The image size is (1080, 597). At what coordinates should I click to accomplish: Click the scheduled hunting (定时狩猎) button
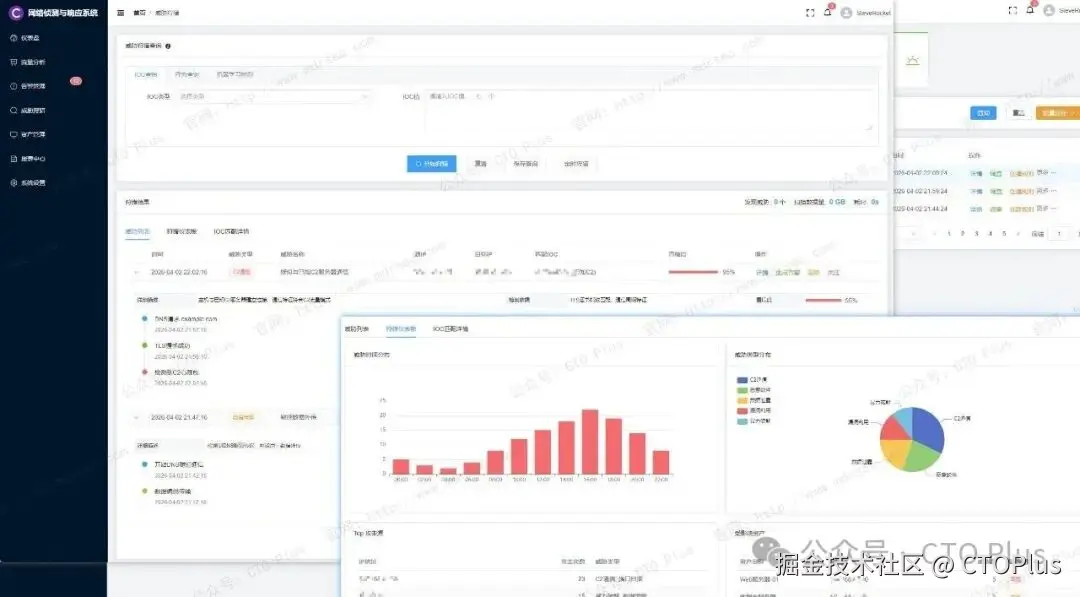pos(577,164)
